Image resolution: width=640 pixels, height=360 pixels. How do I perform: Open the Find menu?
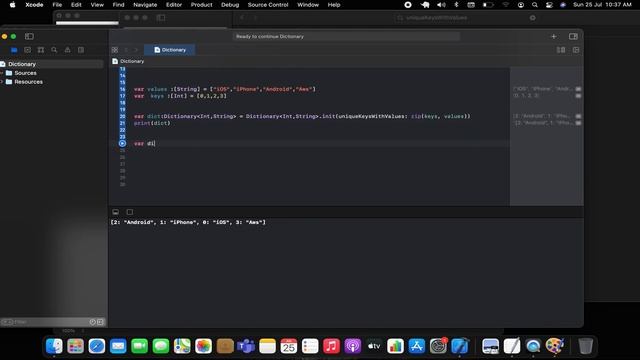[118, 5]
